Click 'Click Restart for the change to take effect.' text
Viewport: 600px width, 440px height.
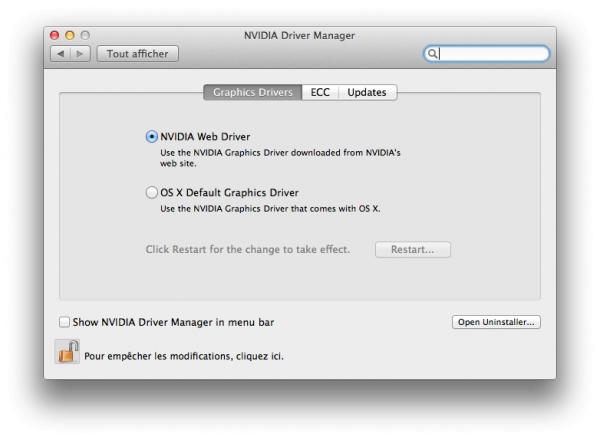tap(248, 249)
